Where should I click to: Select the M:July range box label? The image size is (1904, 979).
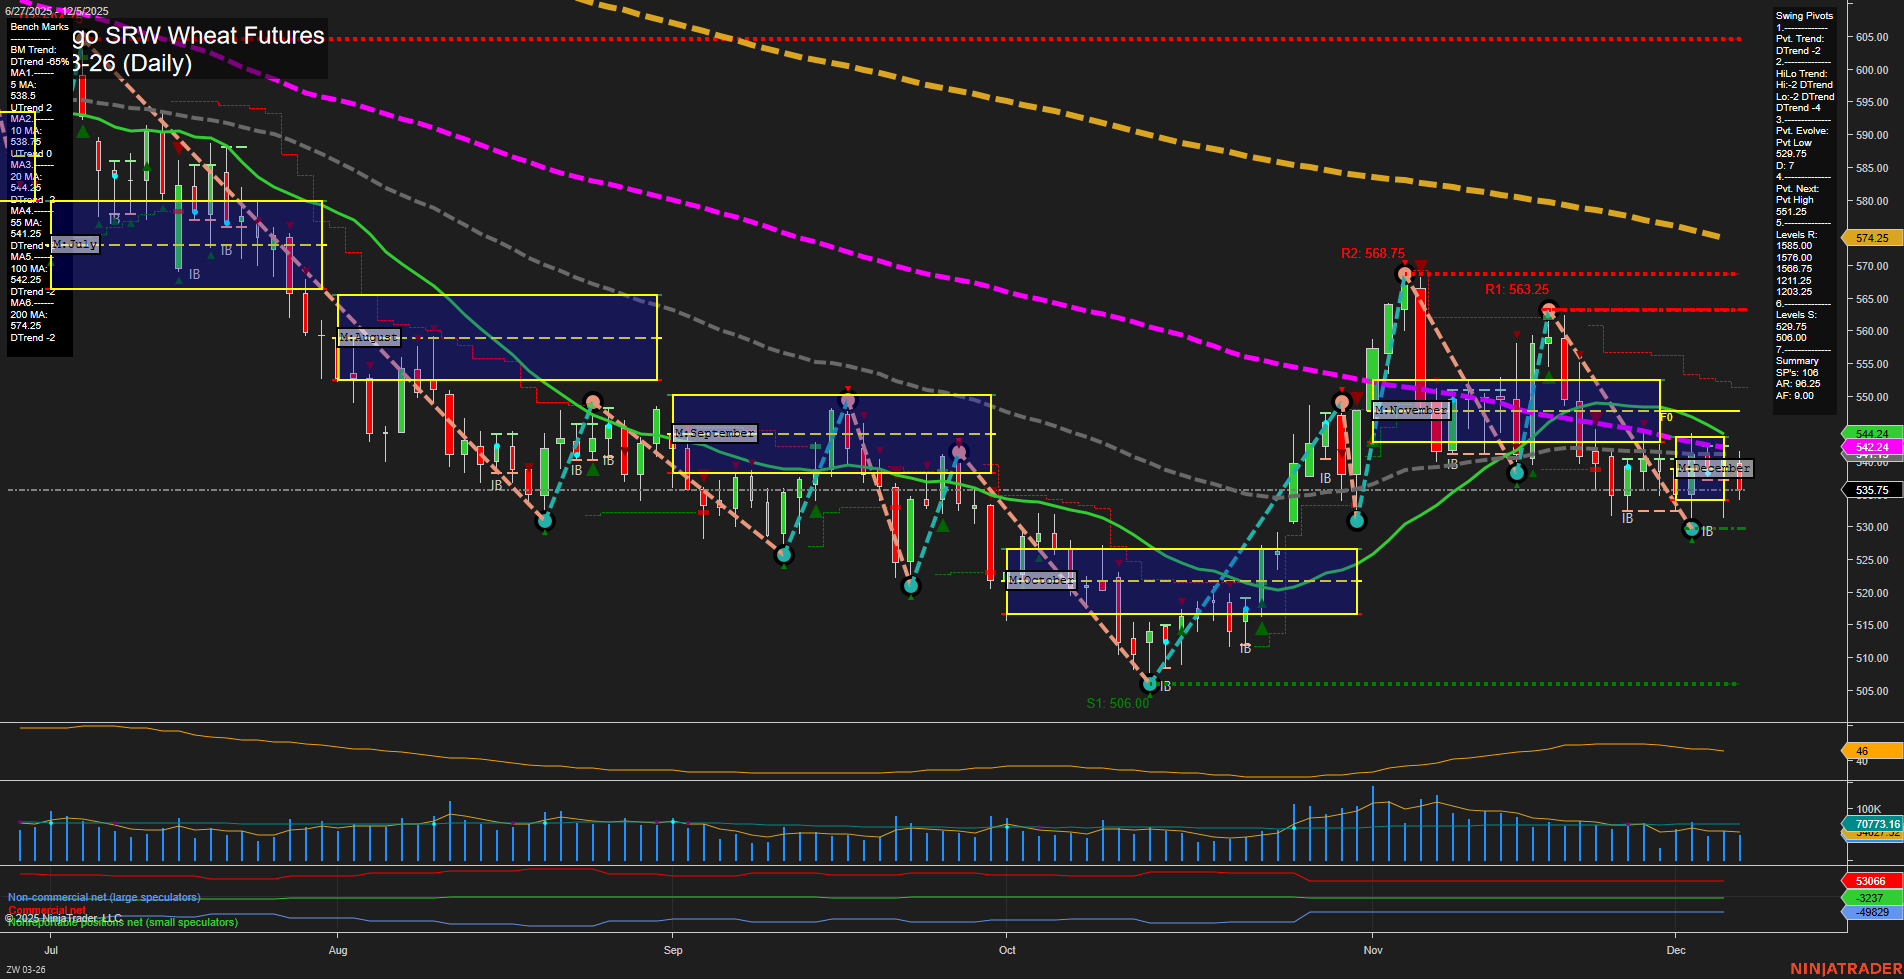pyautogui.click(x=74, y=243)
